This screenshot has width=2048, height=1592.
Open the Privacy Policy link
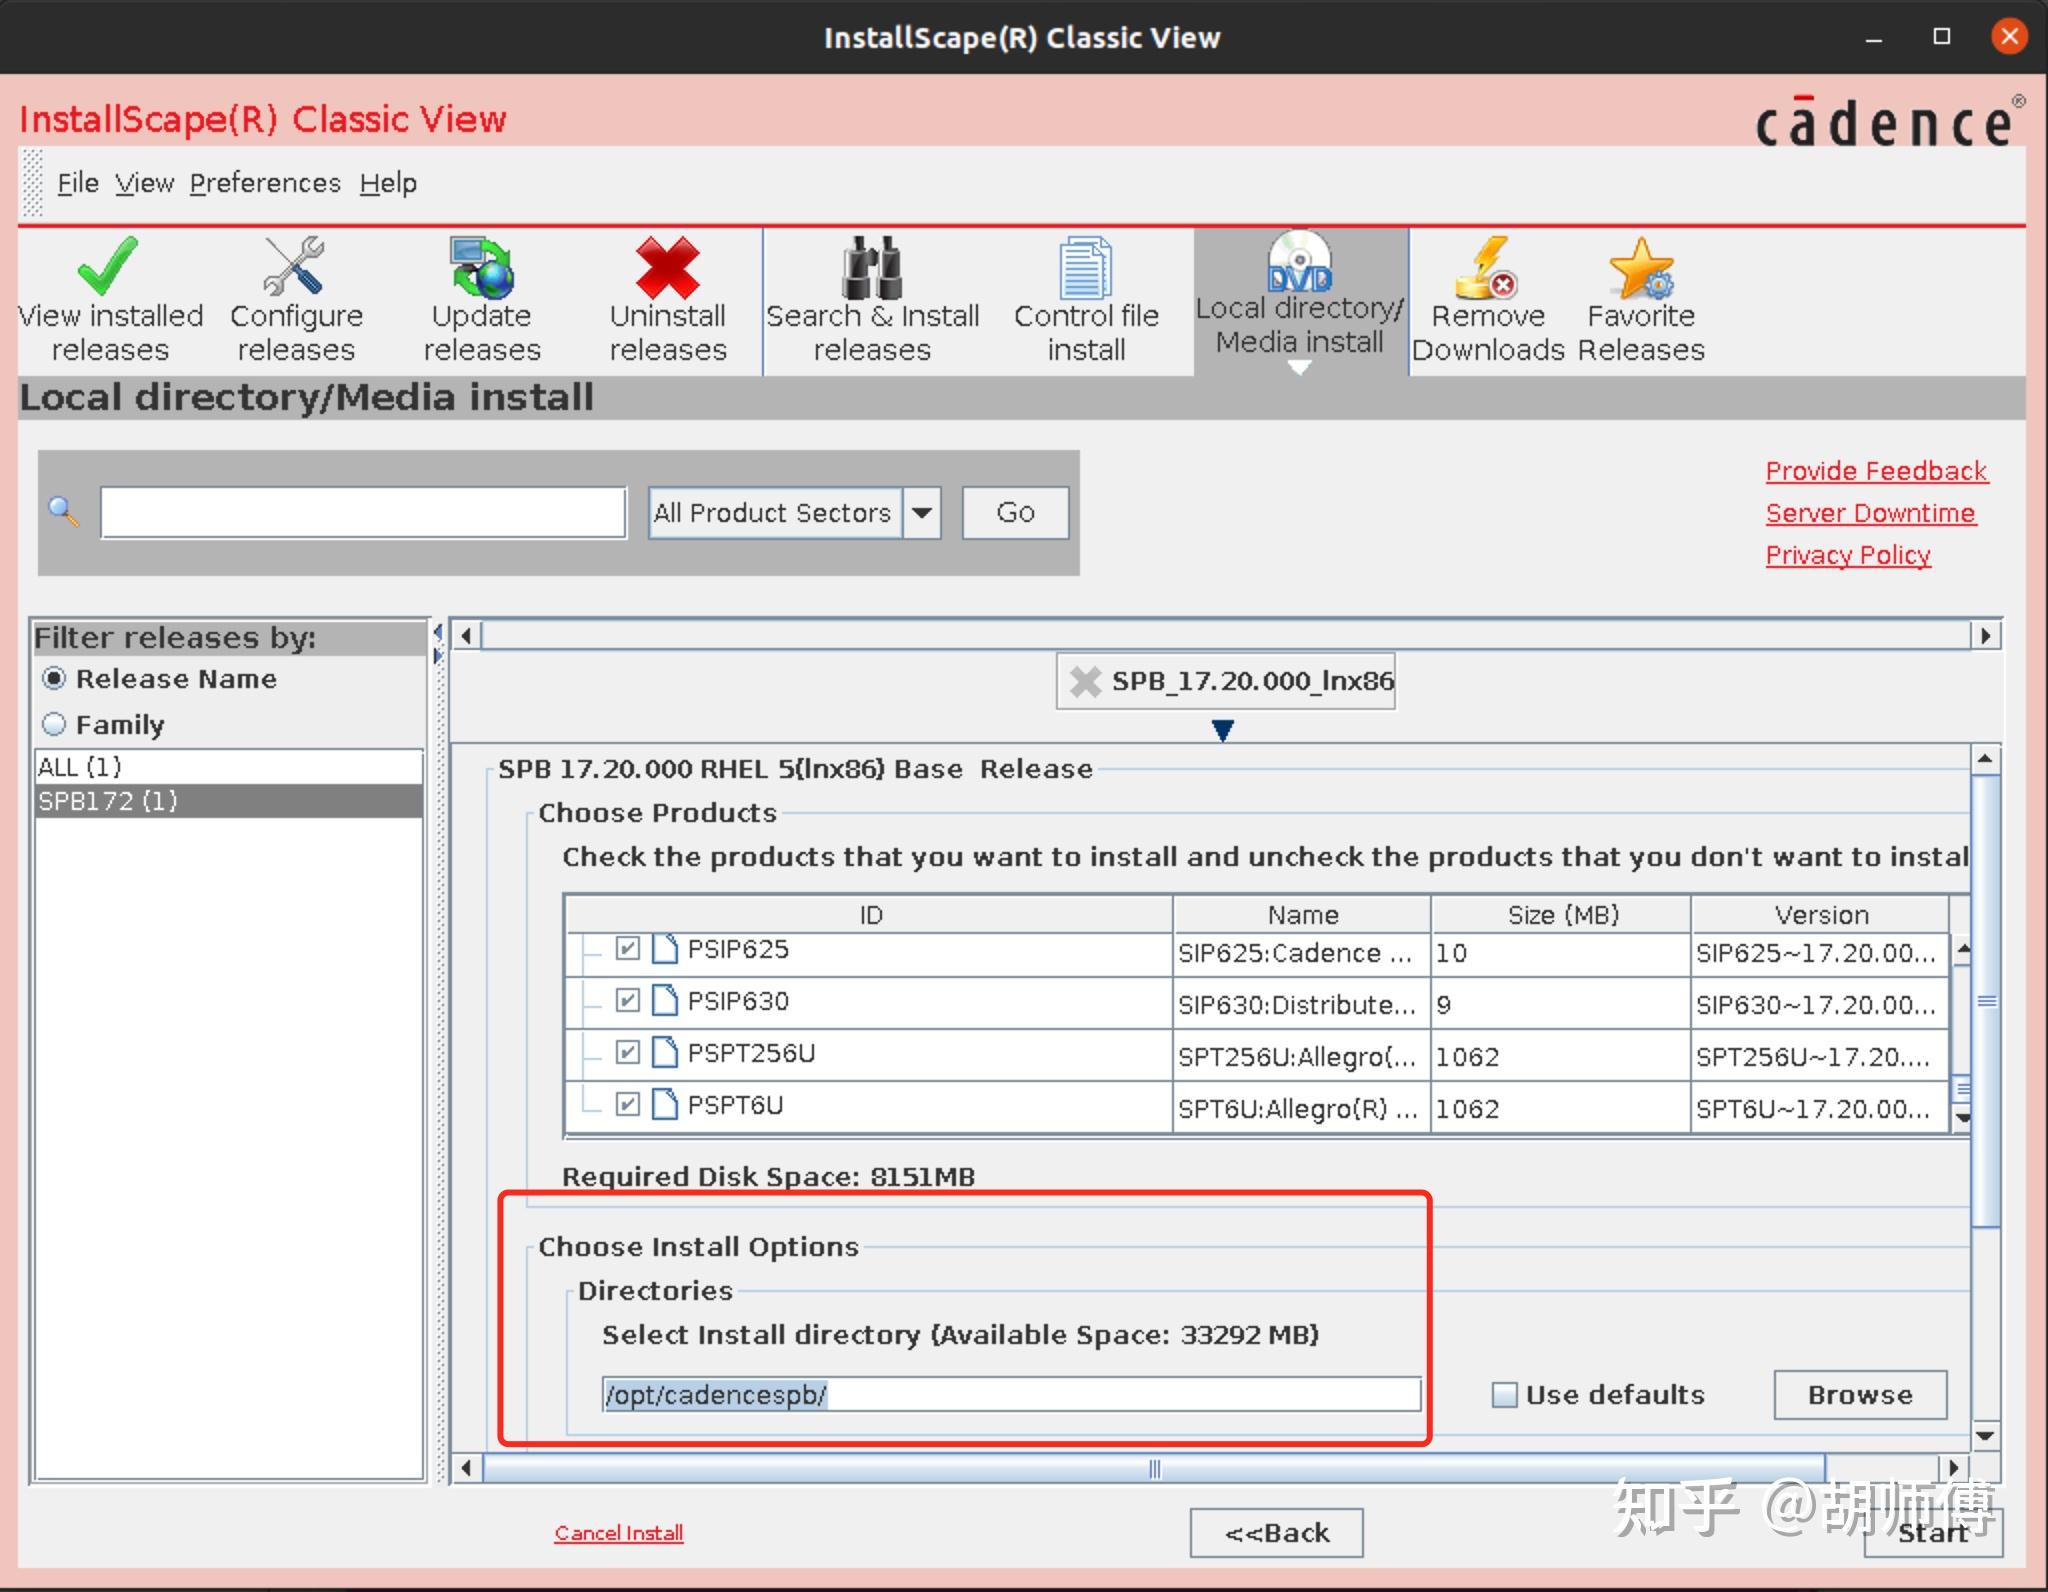1848,555
